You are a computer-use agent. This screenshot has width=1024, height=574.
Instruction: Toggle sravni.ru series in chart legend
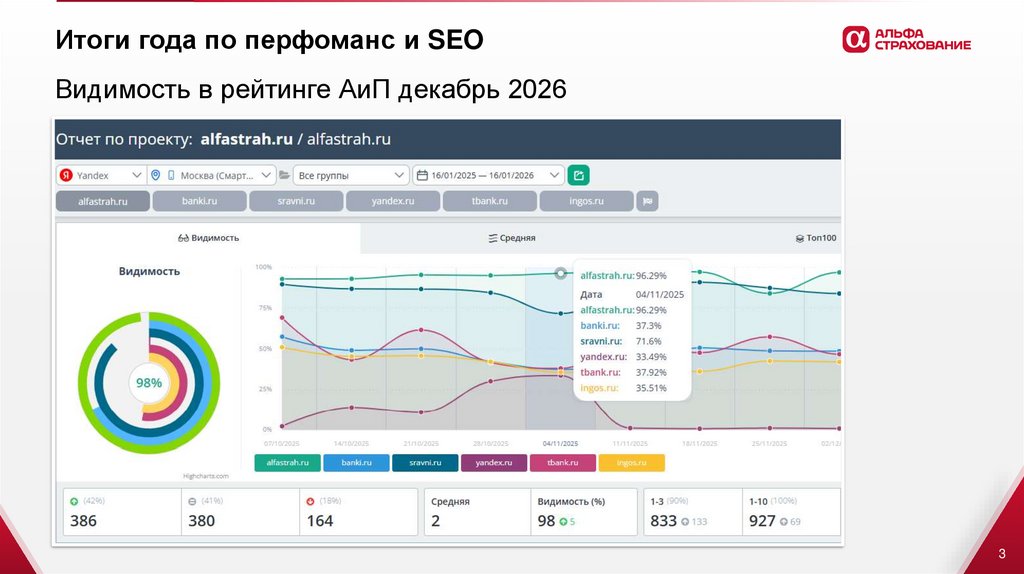(x=425, y=462)
